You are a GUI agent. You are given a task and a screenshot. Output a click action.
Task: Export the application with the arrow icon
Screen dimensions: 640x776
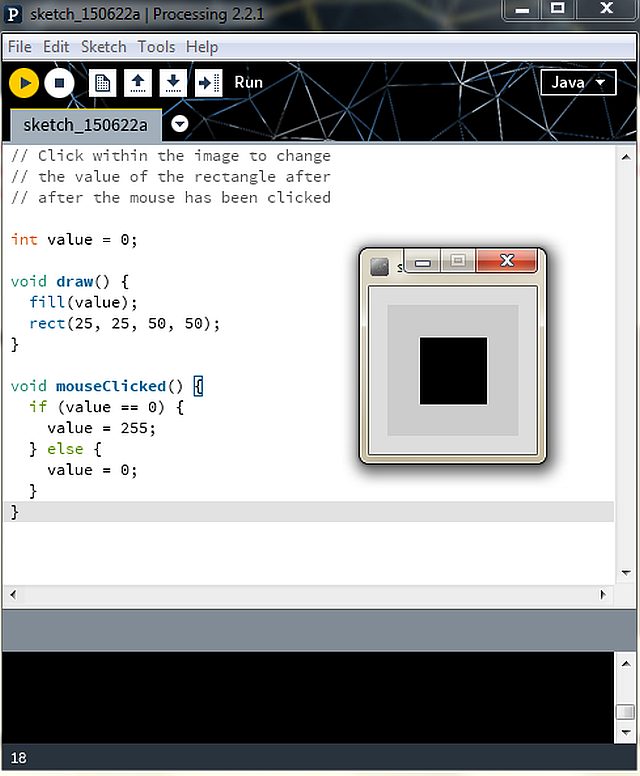[208, 83]
